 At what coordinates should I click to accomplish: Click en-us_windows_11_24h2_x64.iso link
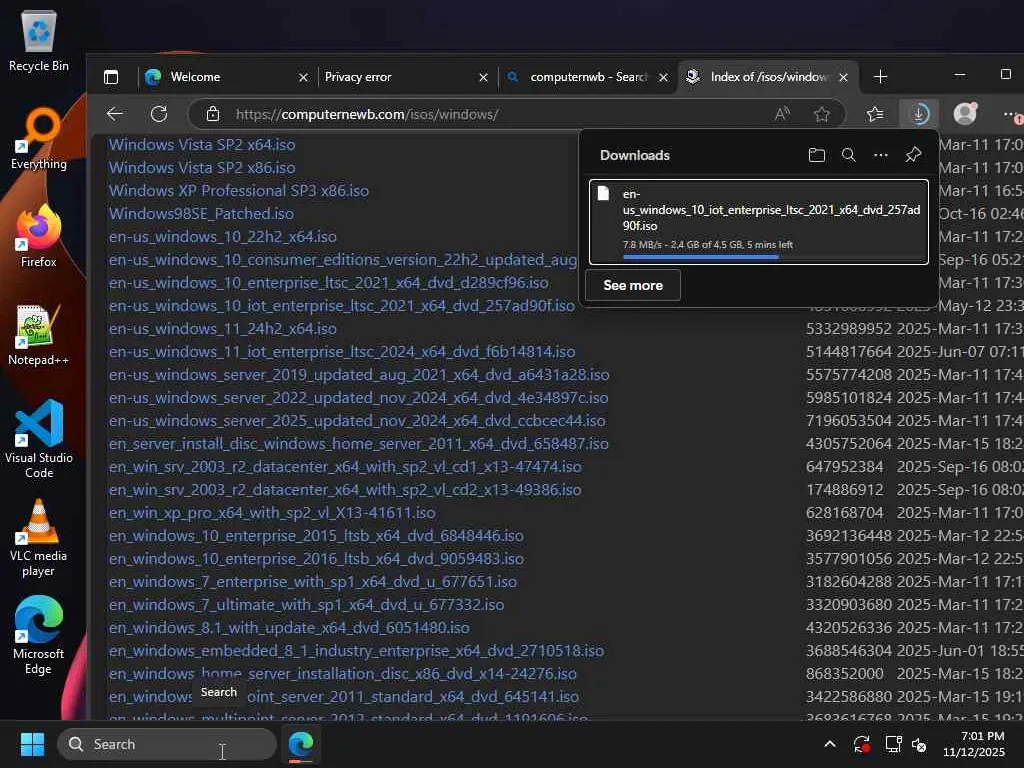click(x=223, y=328)
